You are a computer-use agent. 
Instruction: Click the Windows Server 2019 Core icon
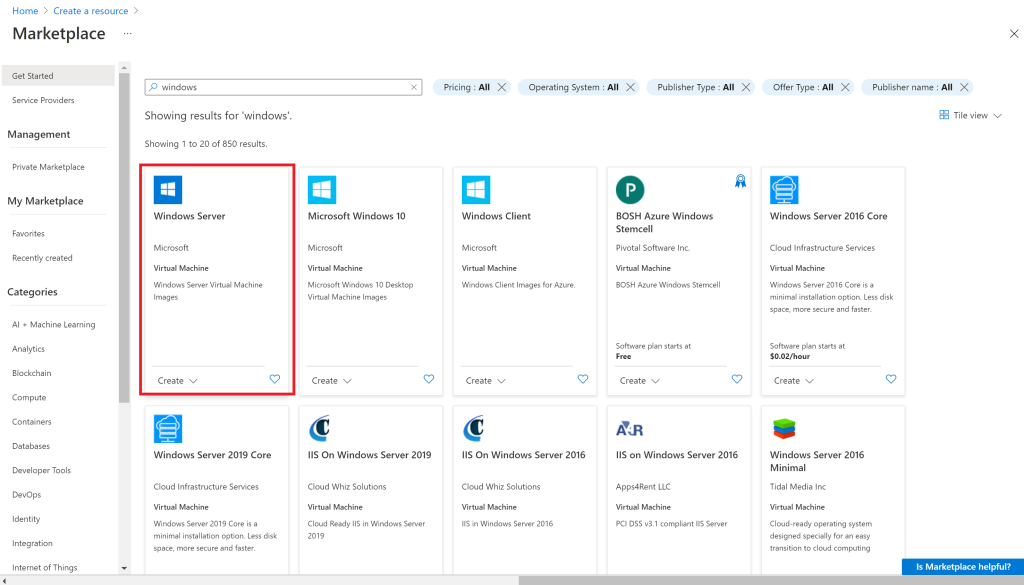[168, 429]
